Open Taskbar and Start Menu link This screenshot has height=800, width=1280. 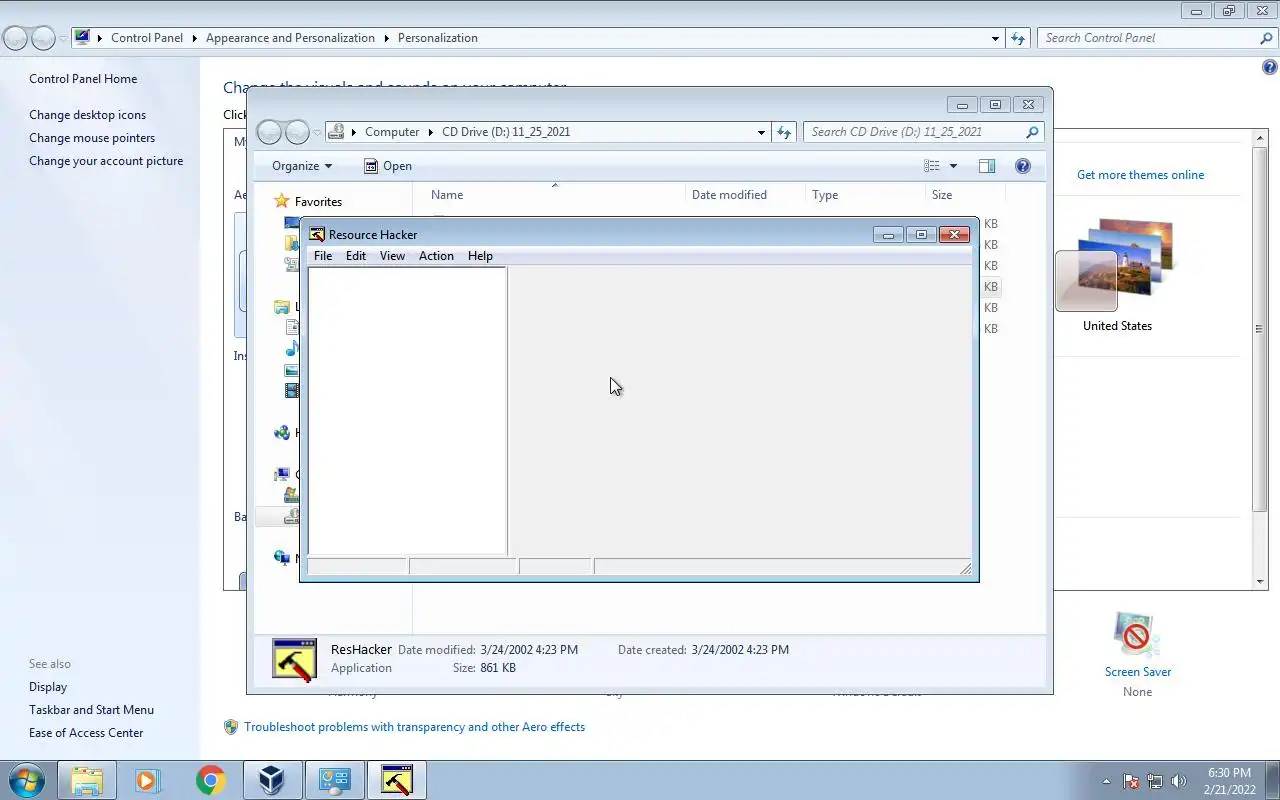point(91,710)
